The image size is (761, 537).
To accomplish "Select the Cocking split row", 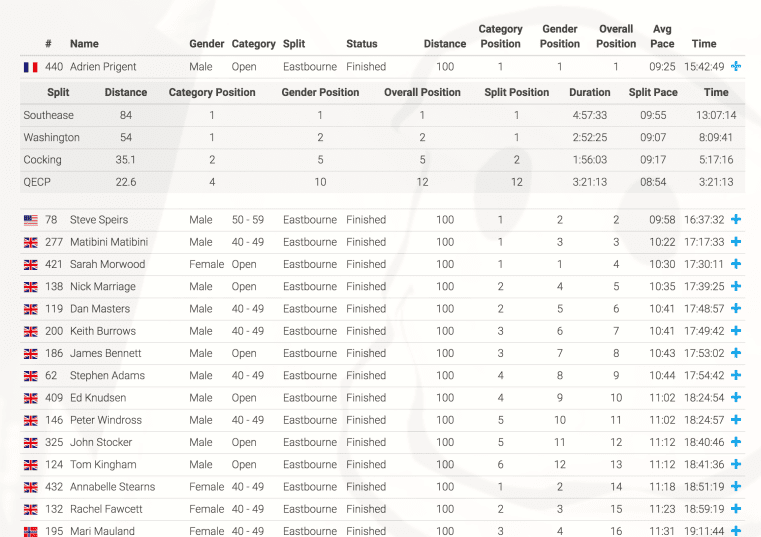I will [382, 160].
